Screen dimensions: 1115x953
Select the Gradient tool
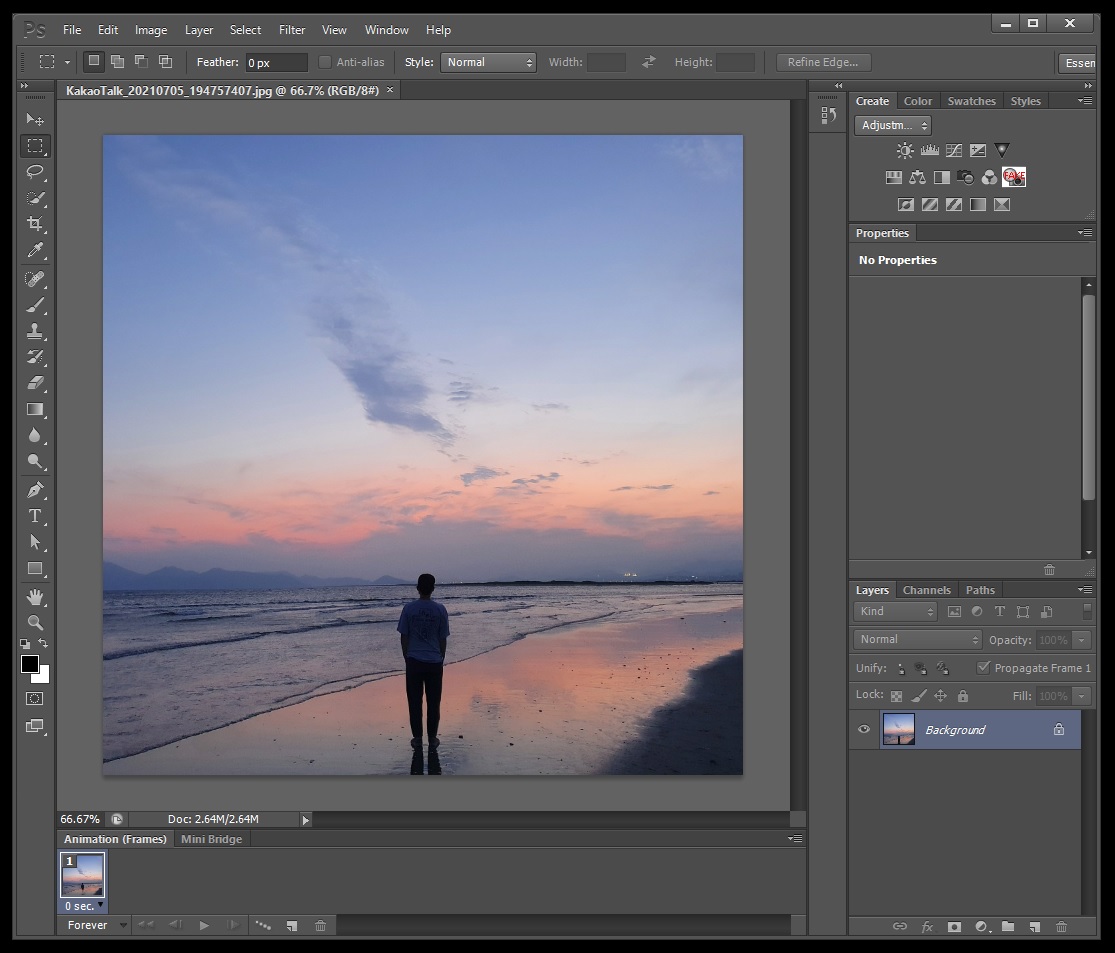click(34, 409)
